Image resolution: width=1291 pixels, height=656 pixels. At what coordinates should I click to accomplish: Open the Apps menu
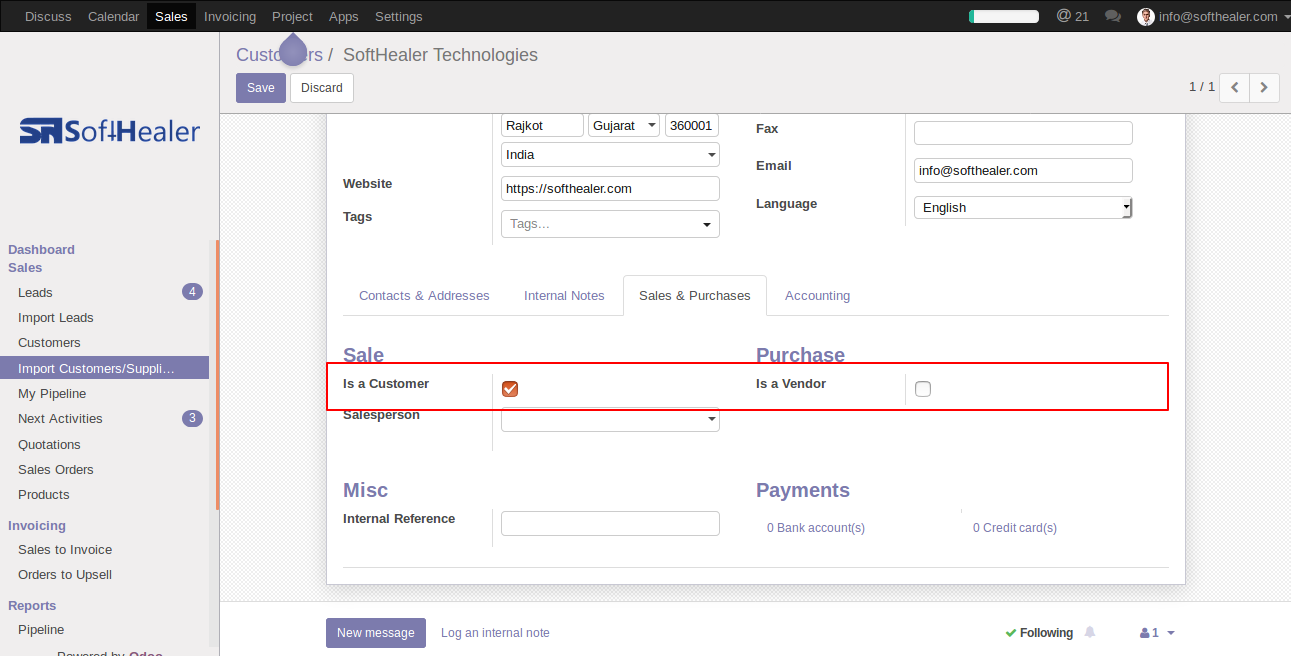coord(344,16)
